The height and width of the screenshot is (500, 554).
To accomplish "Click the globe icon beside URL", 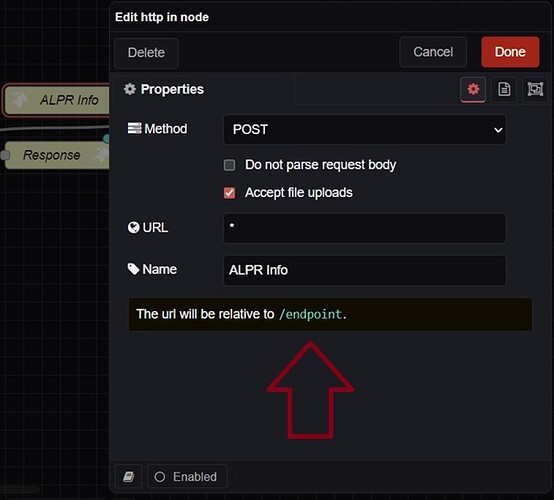I will coord(134,228).
